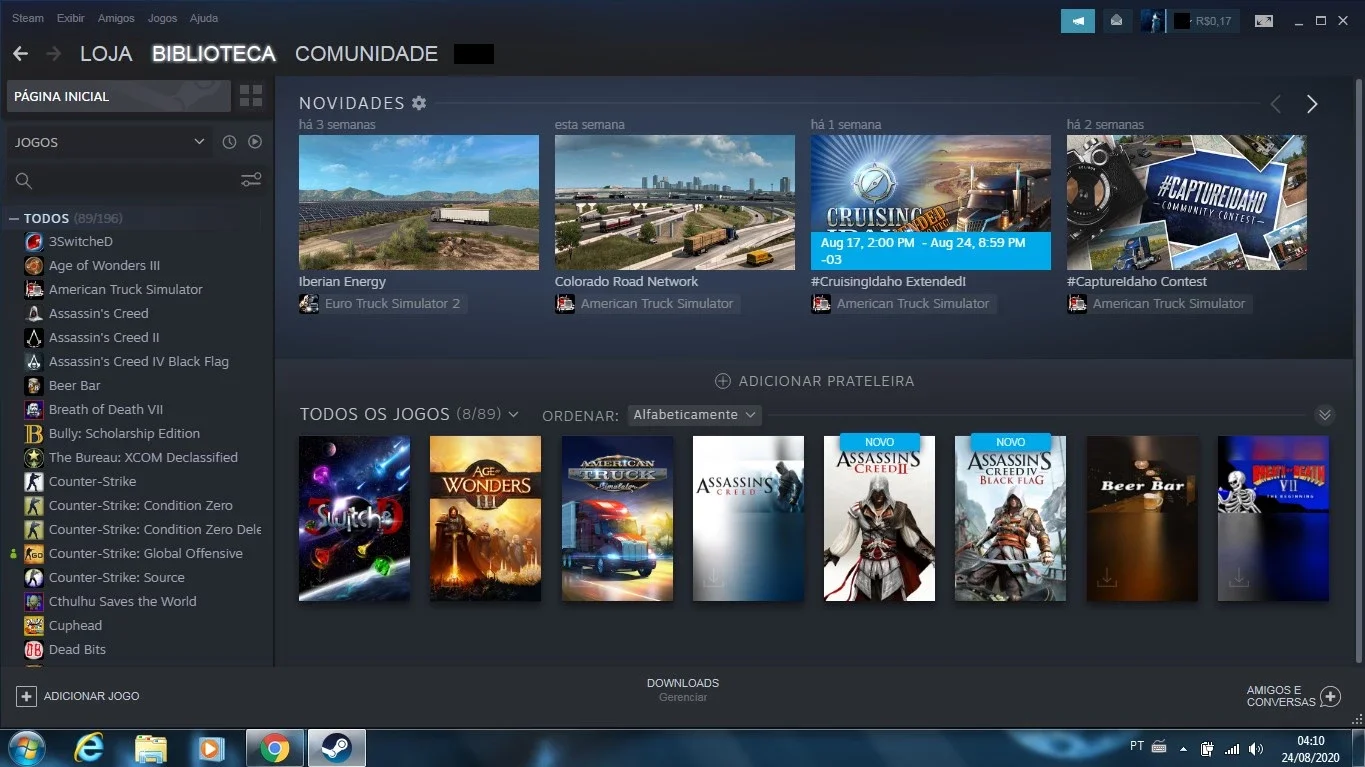Viewport: 1365px width, 767px height.
Task: Open Steam from the Windows taskbar
Action: (336, 748)
